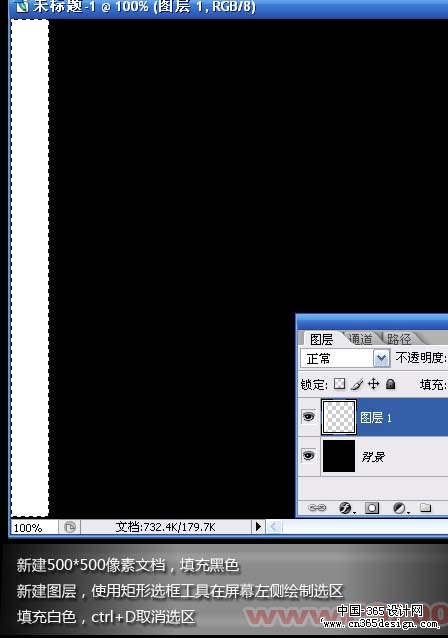Expand the status bar arrow menu

pyautogui.click(x=258, y=527)
